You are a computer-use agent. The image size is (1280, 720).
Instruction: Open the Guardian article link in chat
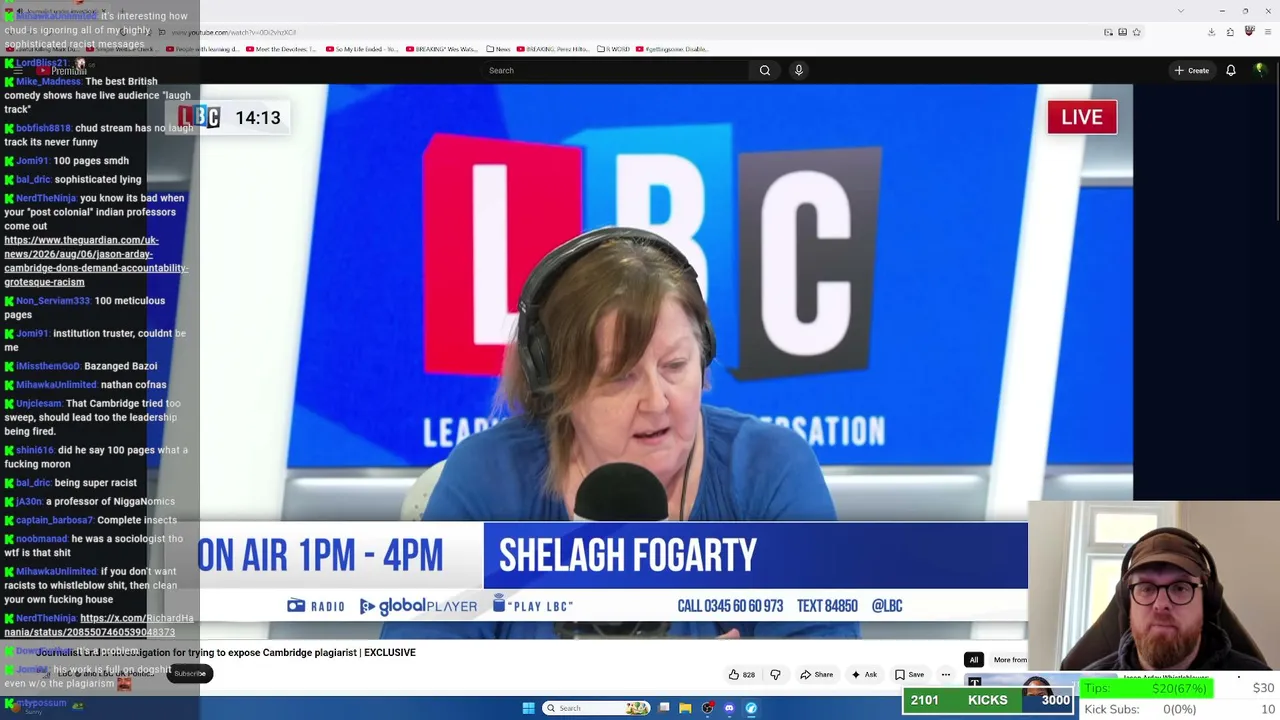coord(96,261)
